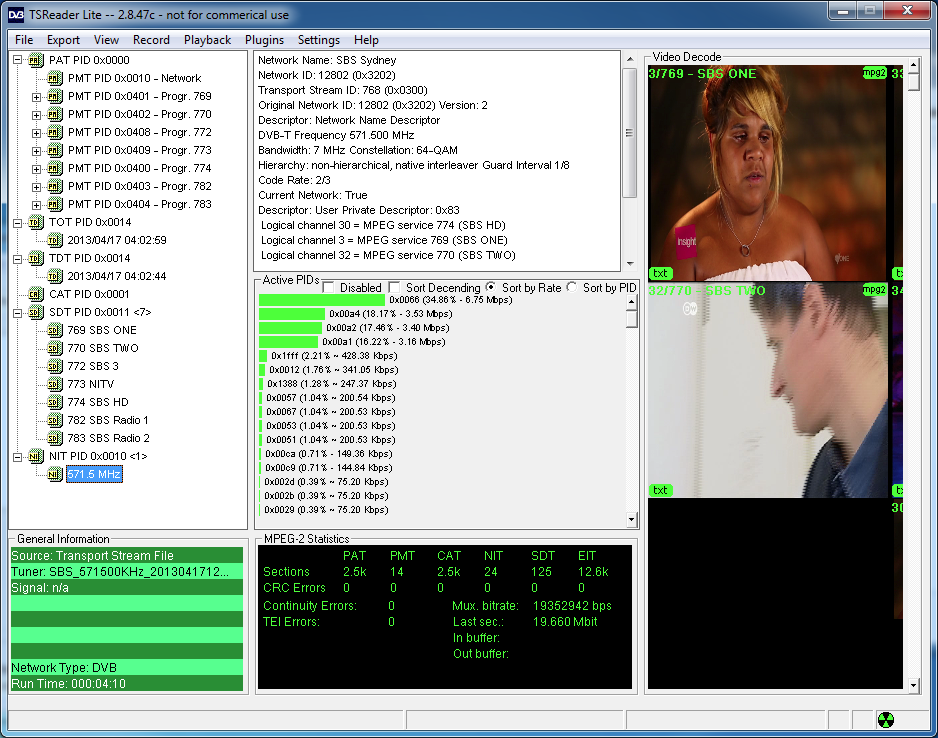The height and width of the screenshot is (738, 938).
Task: Click the SDT icon next to 770 SBS TWO
Action: click(x=56, y=348)
